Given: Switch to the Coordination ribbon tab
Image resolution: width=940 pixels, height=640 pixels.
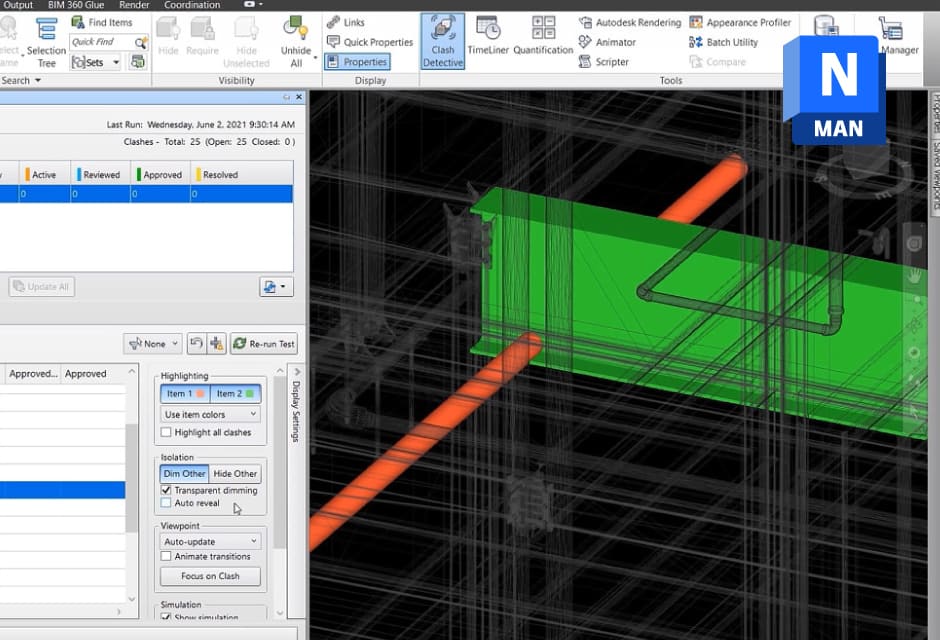Looking at the screenshot, I should pos(190,5).
